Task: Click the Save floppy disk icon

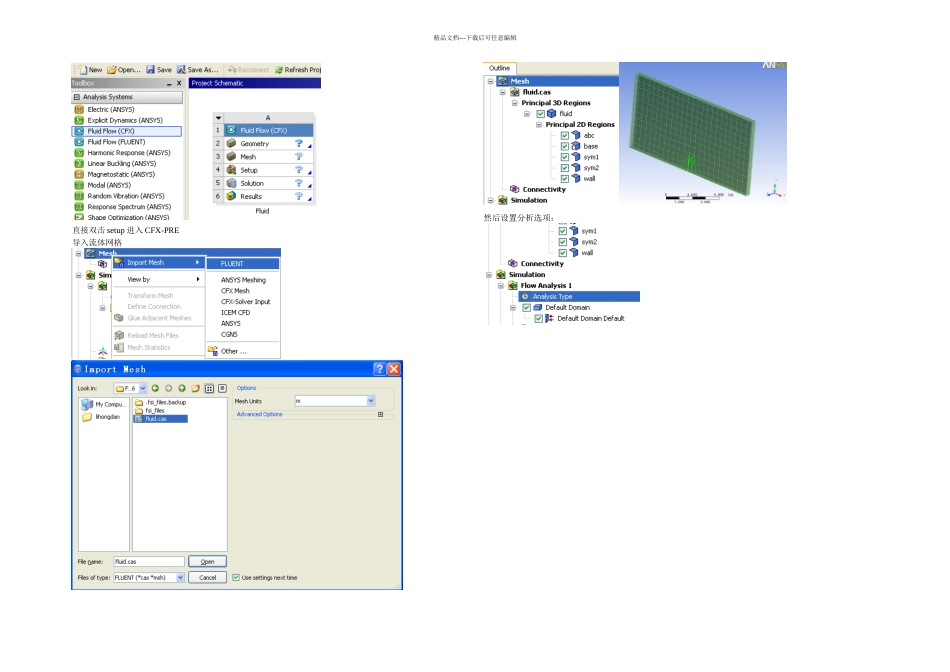Action: [150, 70]
